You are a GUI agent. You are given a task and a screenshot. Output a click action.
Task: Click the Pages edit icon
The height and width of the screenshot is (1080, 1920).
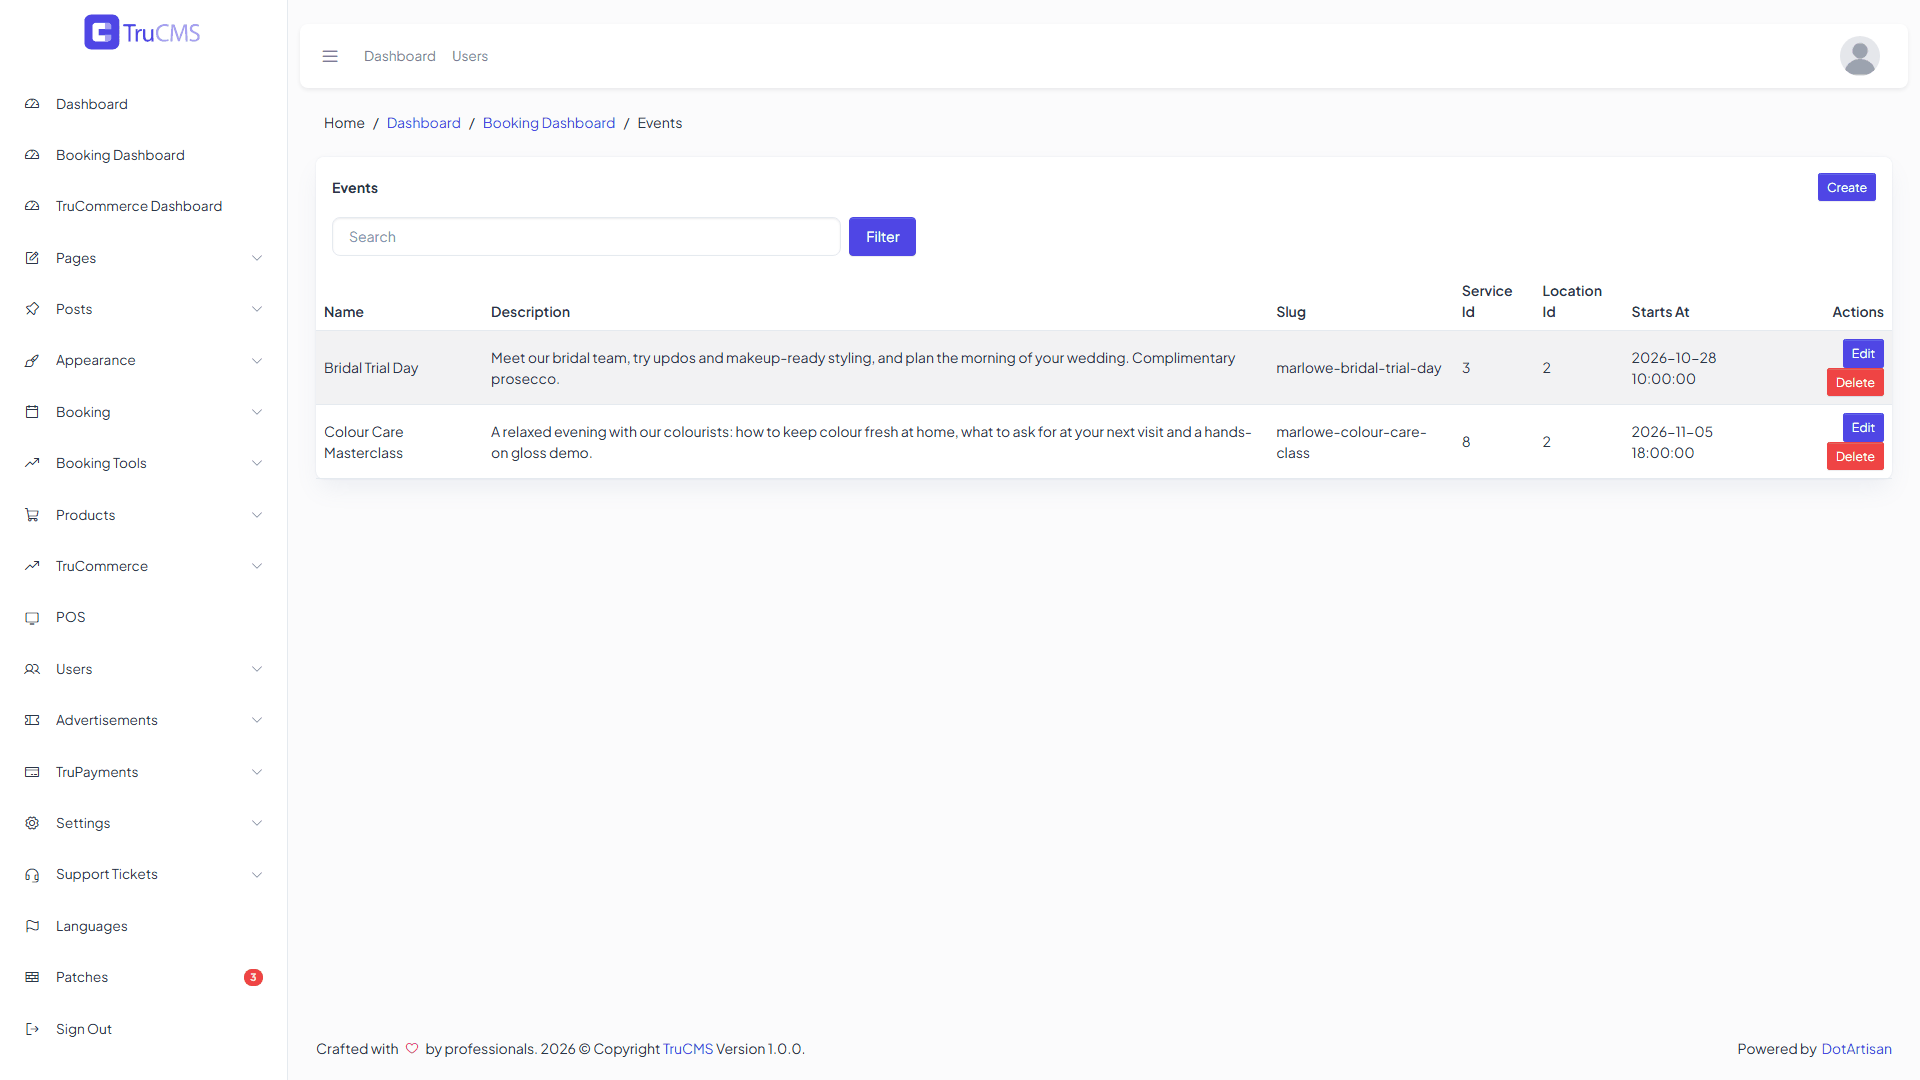(x=32, y=258)
